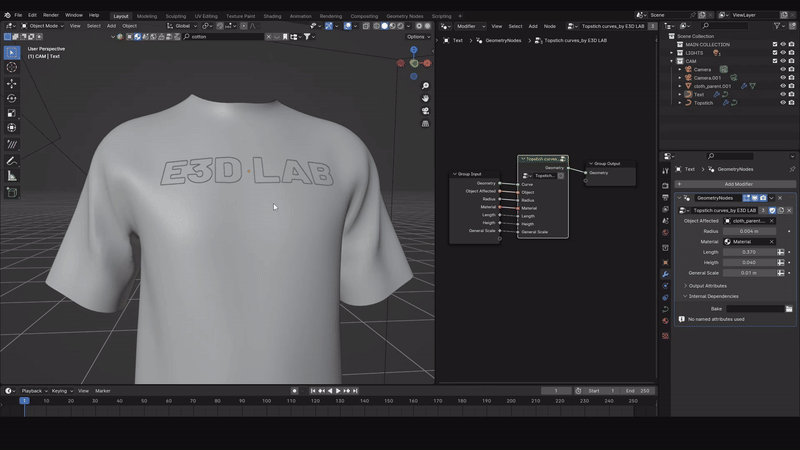Switch to the Shading workspace tab
Viewport: 800px width, 450px height.
(272, 16)
